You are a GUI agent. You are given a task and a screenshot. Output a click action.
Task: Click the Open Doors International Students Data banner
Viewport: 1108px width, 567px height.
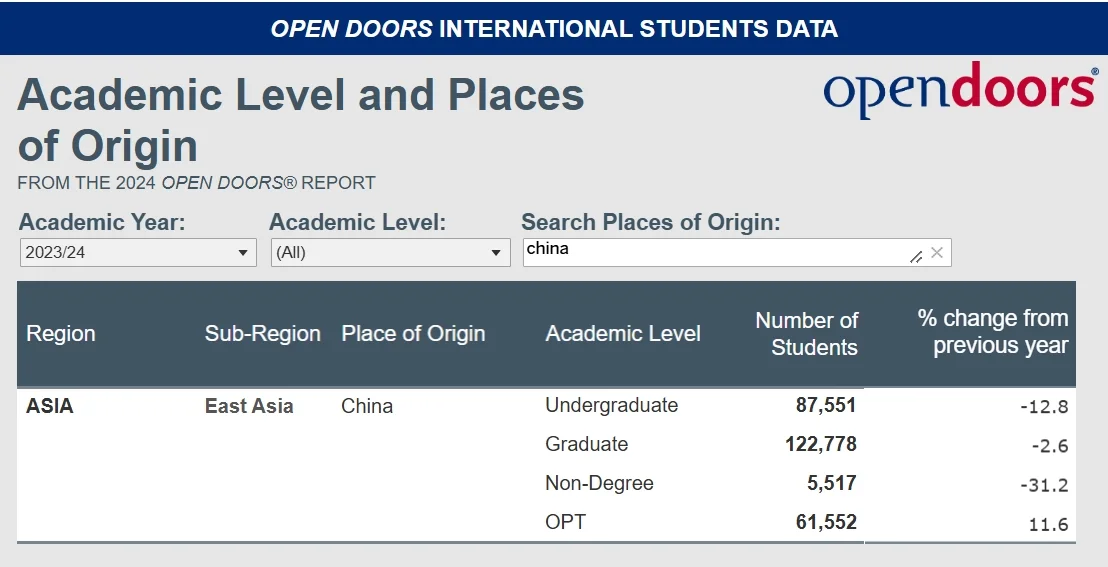point(554,27)
